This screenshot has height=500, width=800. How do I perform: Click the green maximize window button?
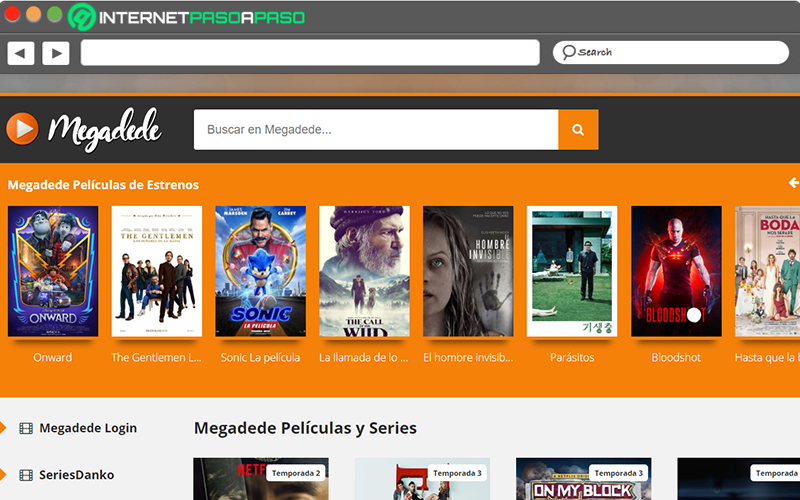coord(55,14)
